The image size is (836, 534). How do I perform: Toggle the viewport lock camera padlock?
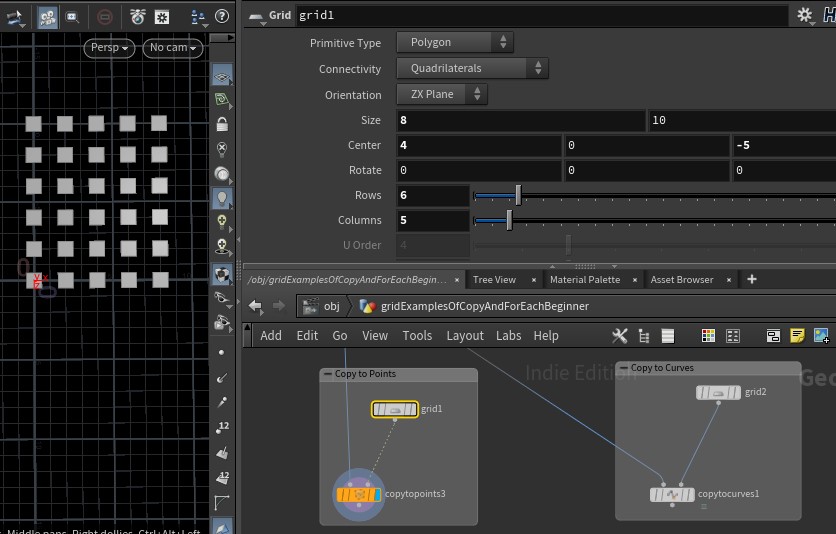pos(222,124)
